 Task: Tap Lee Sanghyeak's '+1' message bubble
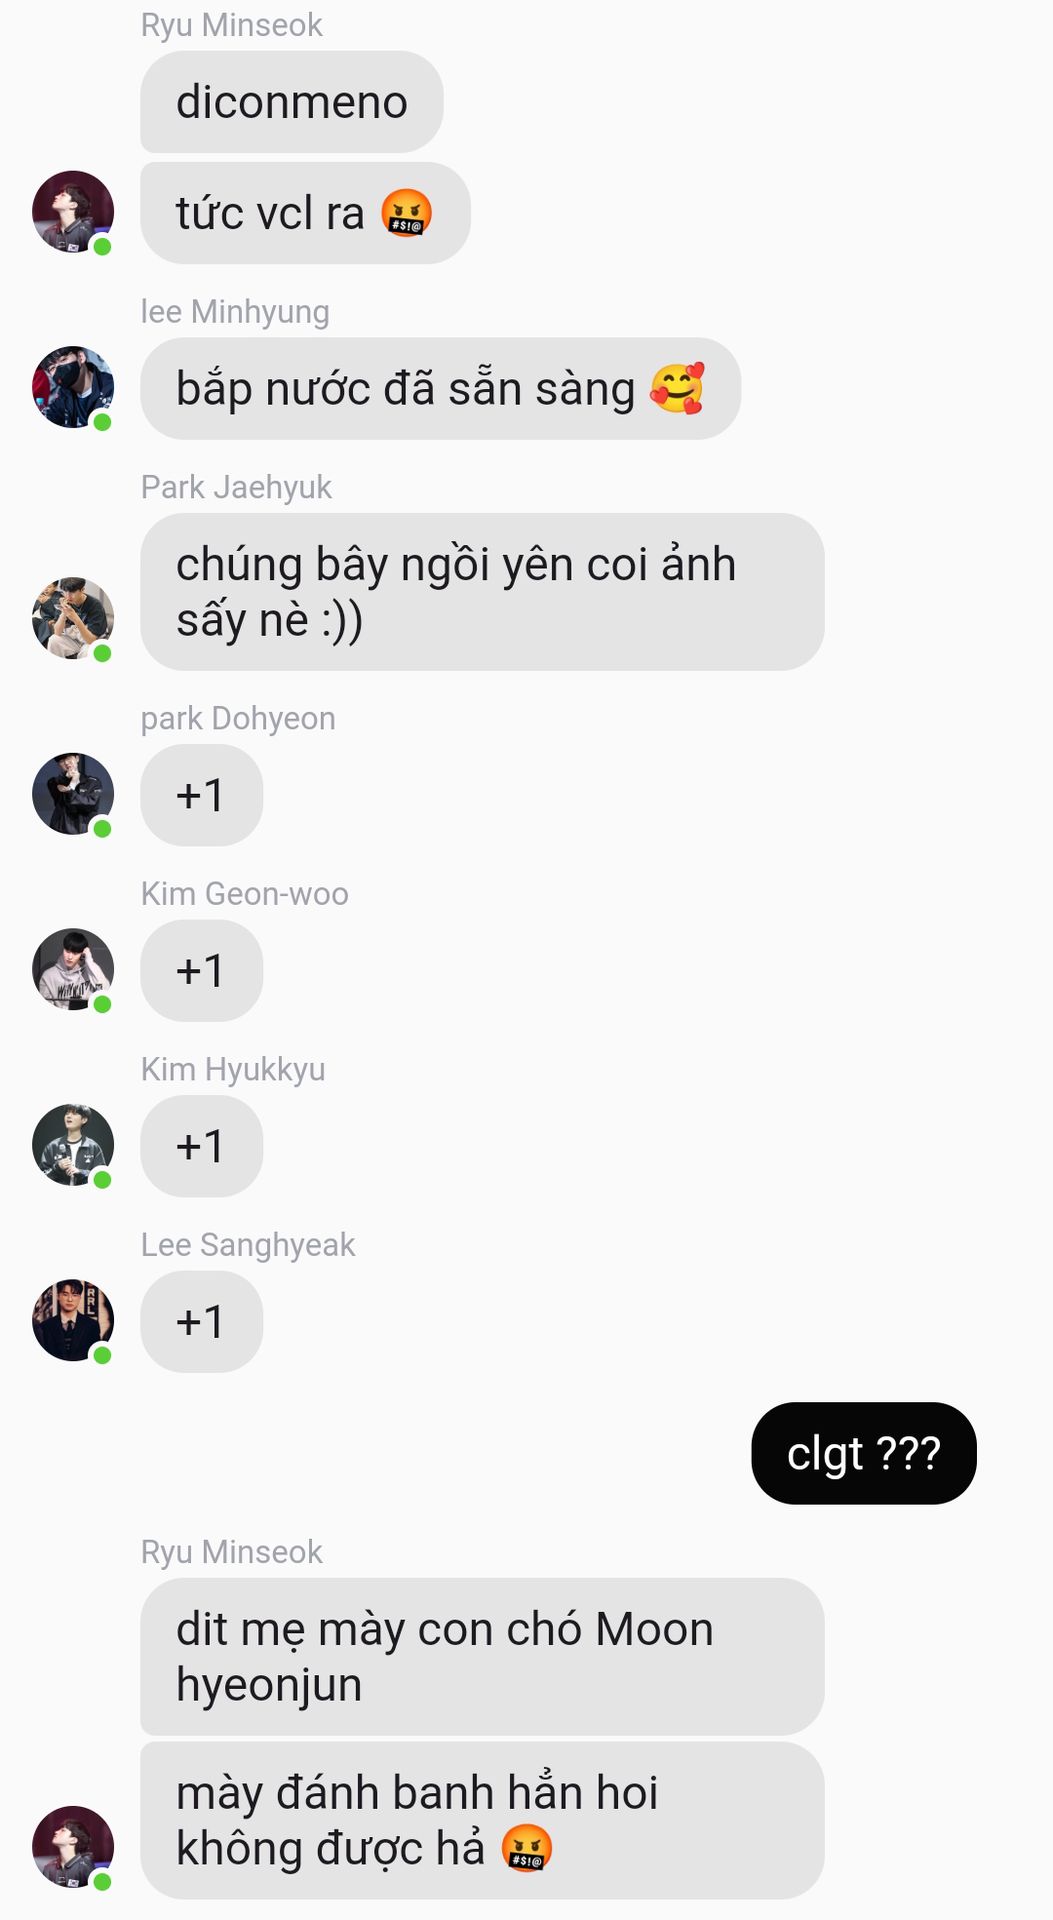(x=201, y=1322)
